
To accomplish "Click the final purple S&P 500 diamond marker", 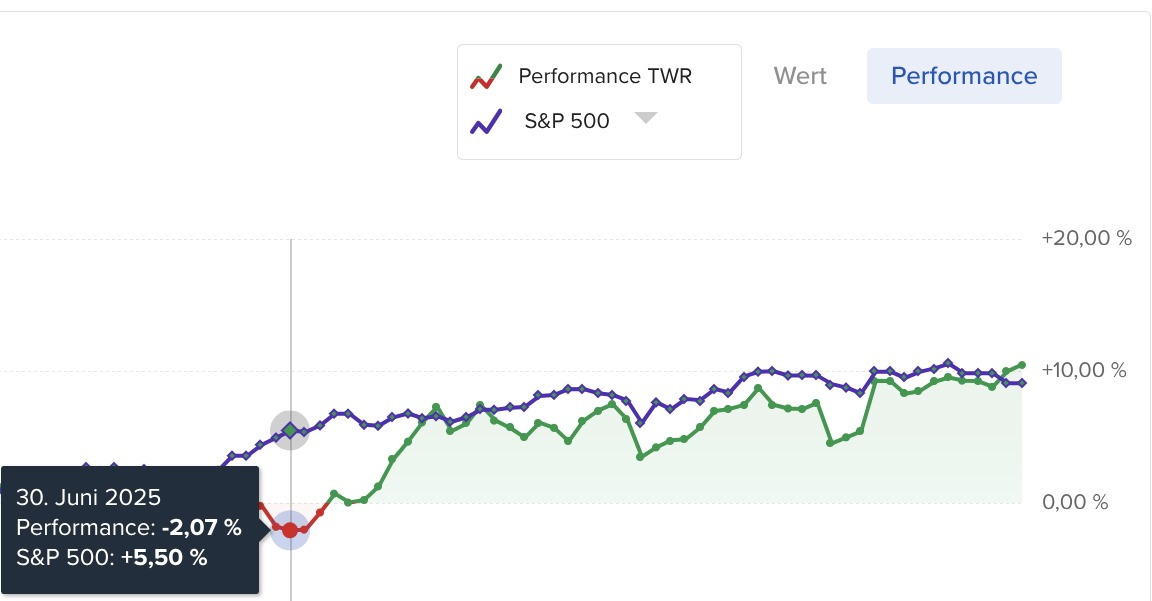I will pos(1021,383).
